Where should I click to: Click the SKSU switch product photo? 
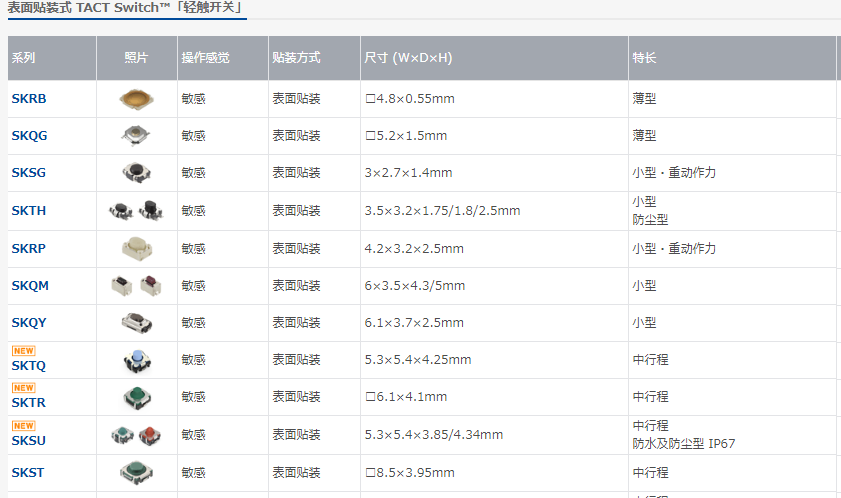pos(136,435)
